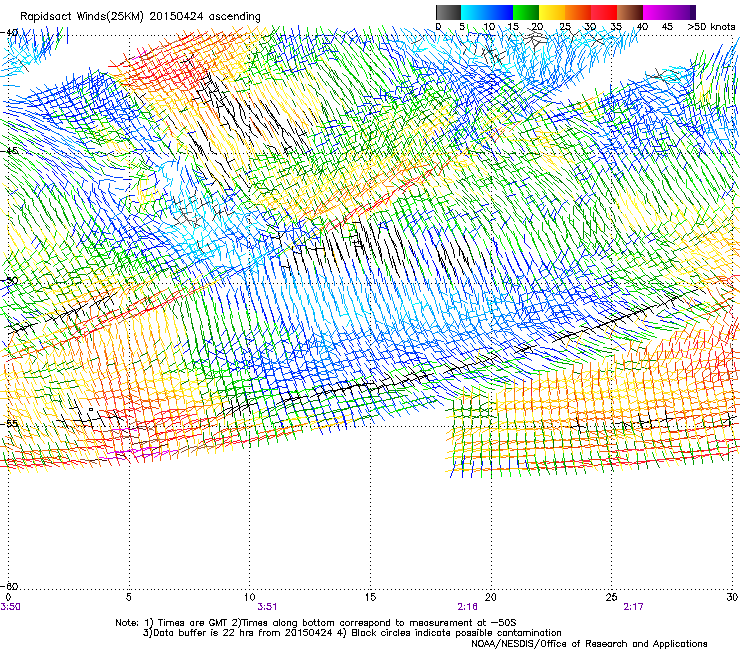This screenshot has width=740, height=650.
Task: Select the brown 35-40 knots legend swatch
Action: 630,12
